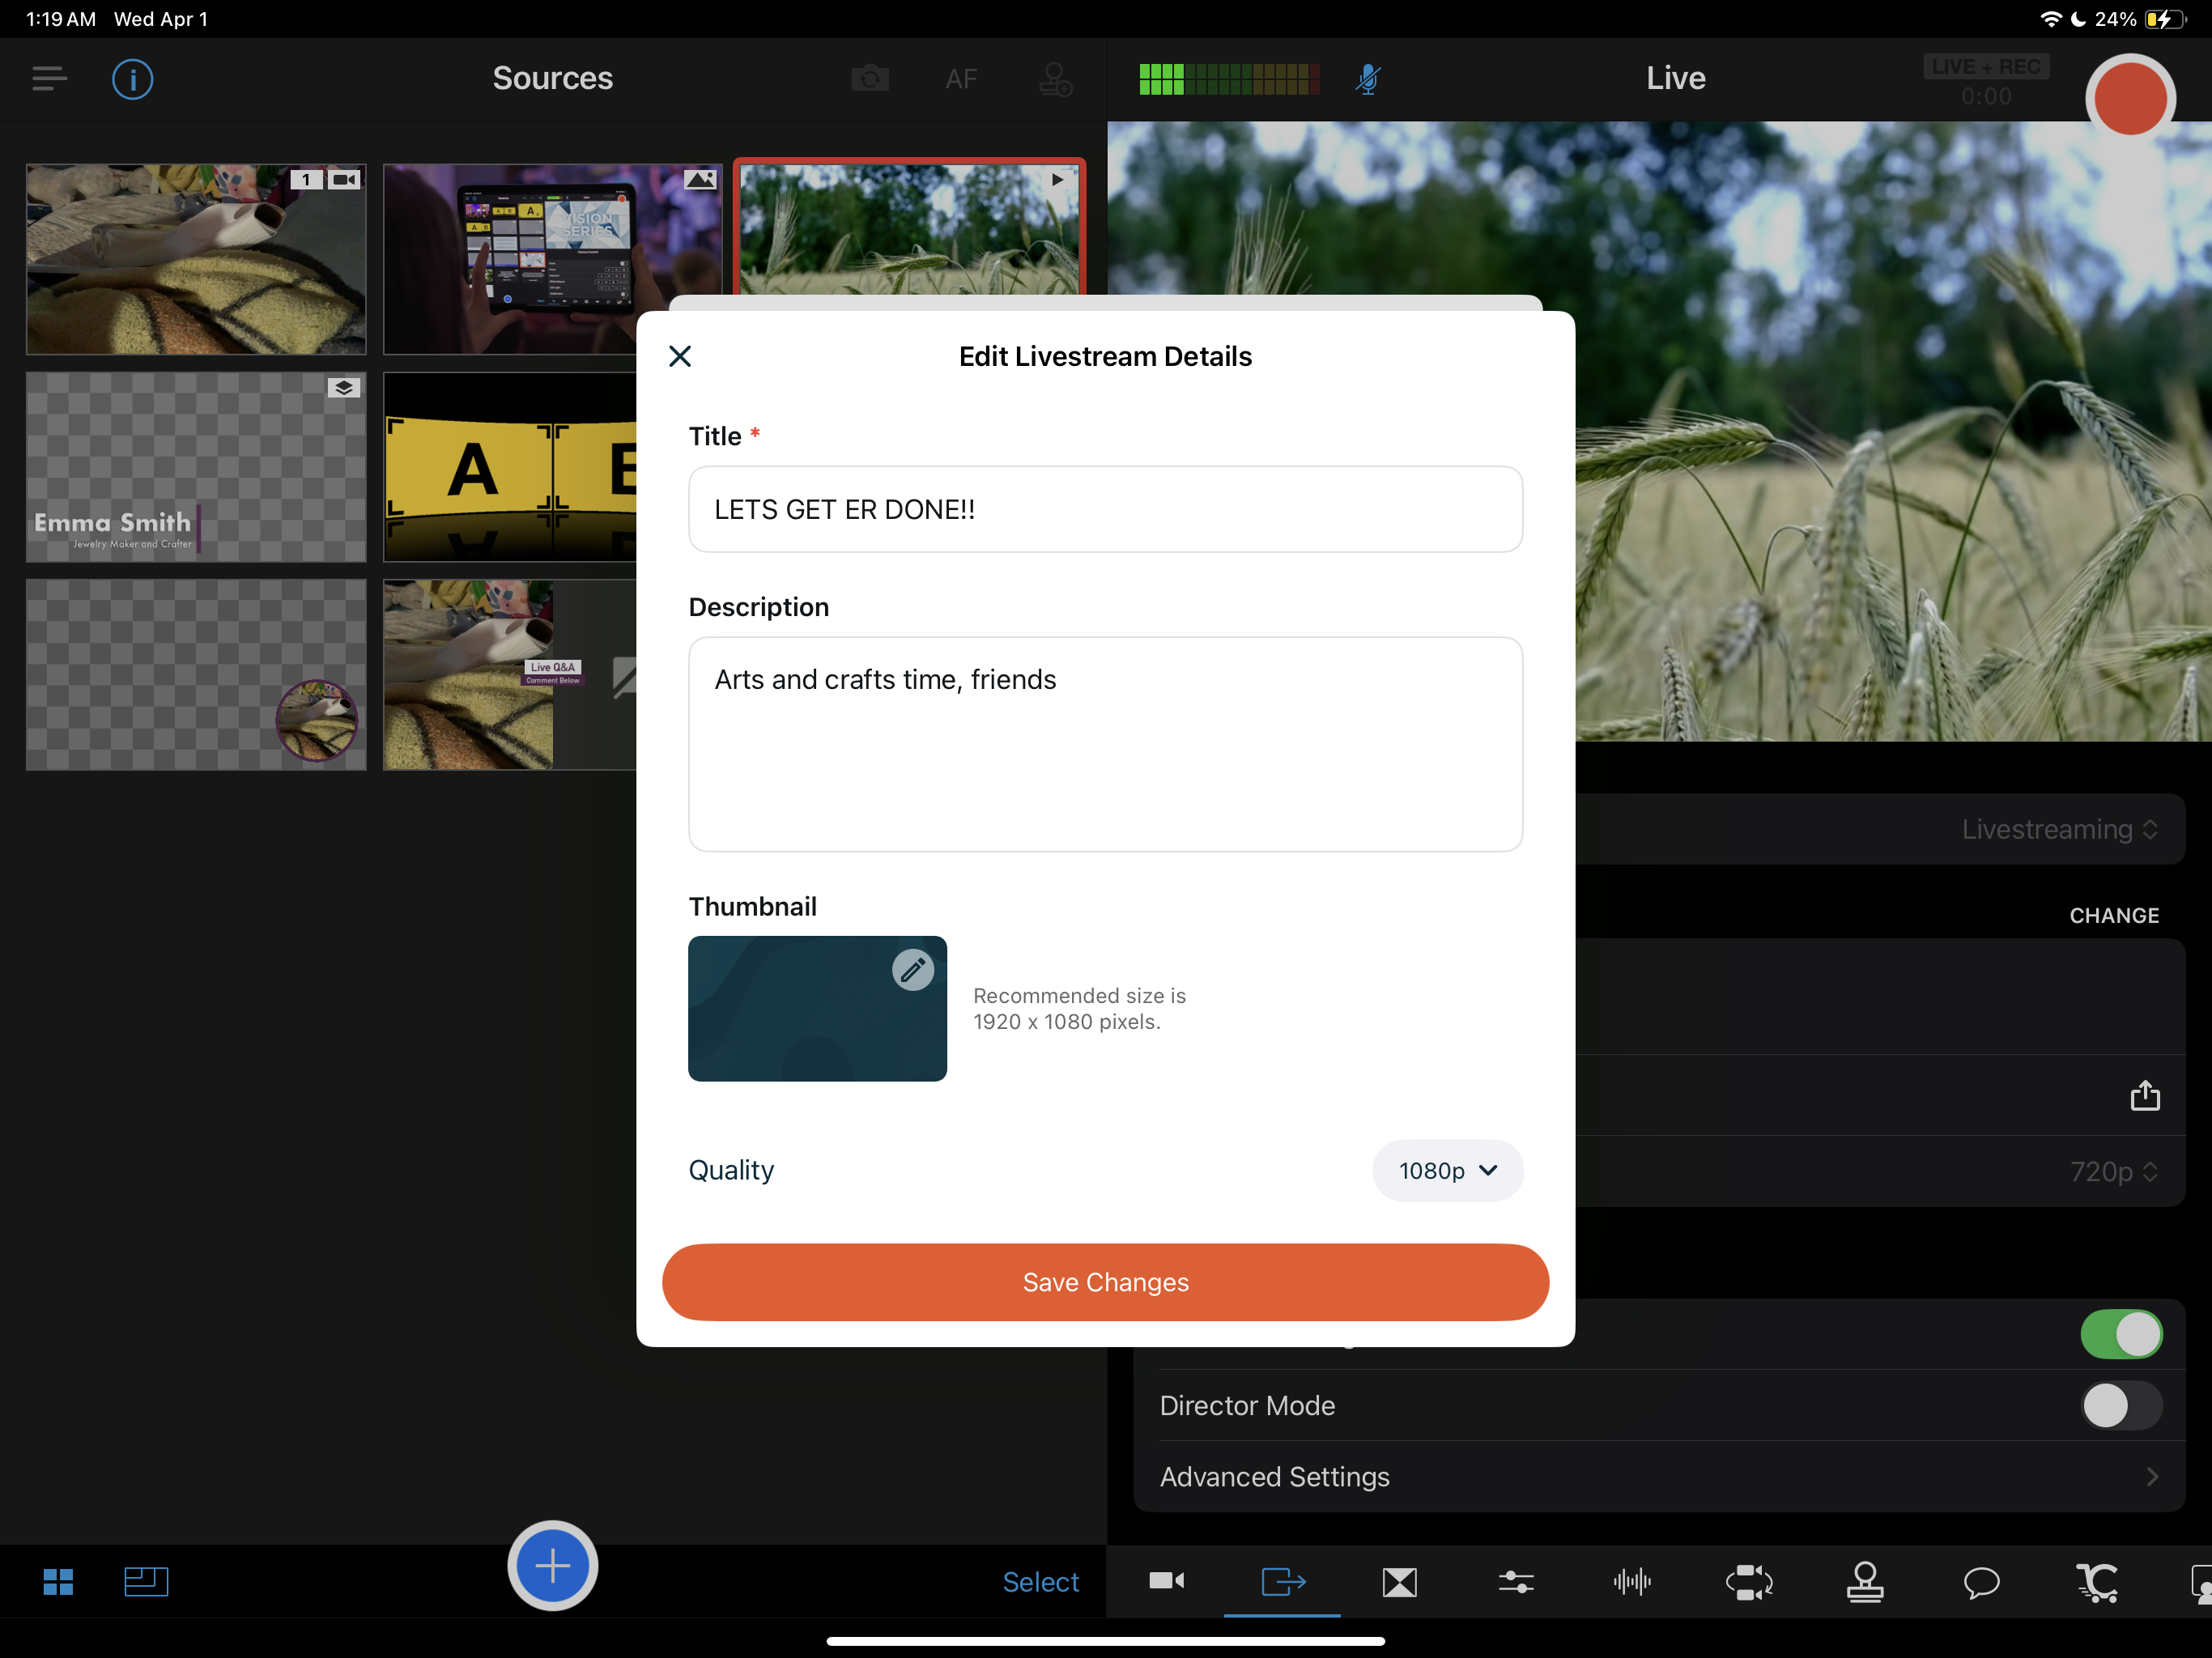Switch to split layout view icon
This screenshot has height=1658, width=2212.
pyautogui.click(x=146, y=1581)
